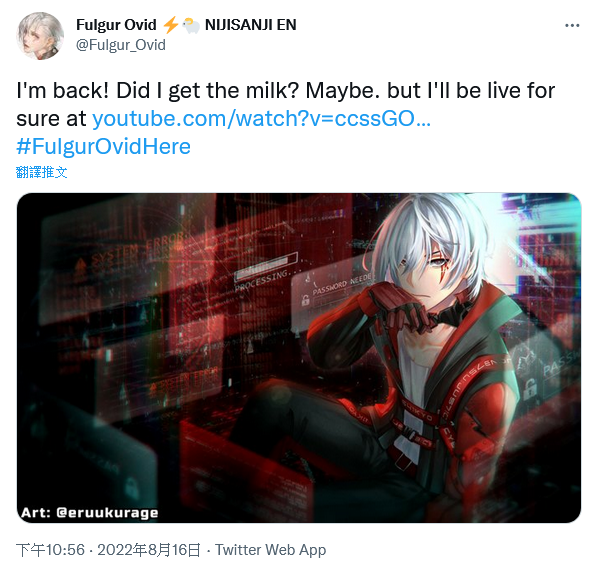Click 翻譯推文 to translate the tweet

(42, 172)
